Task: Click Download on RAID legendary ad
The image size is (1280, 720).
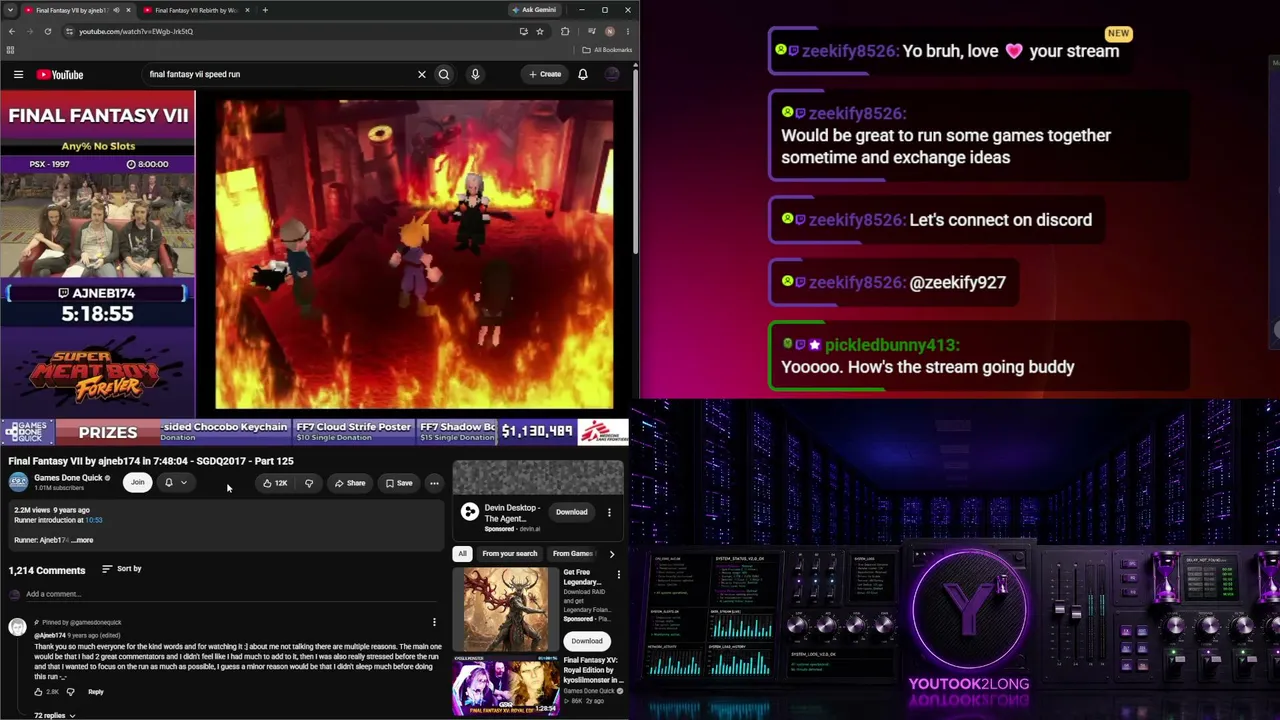Action: (x=587, y=641)
